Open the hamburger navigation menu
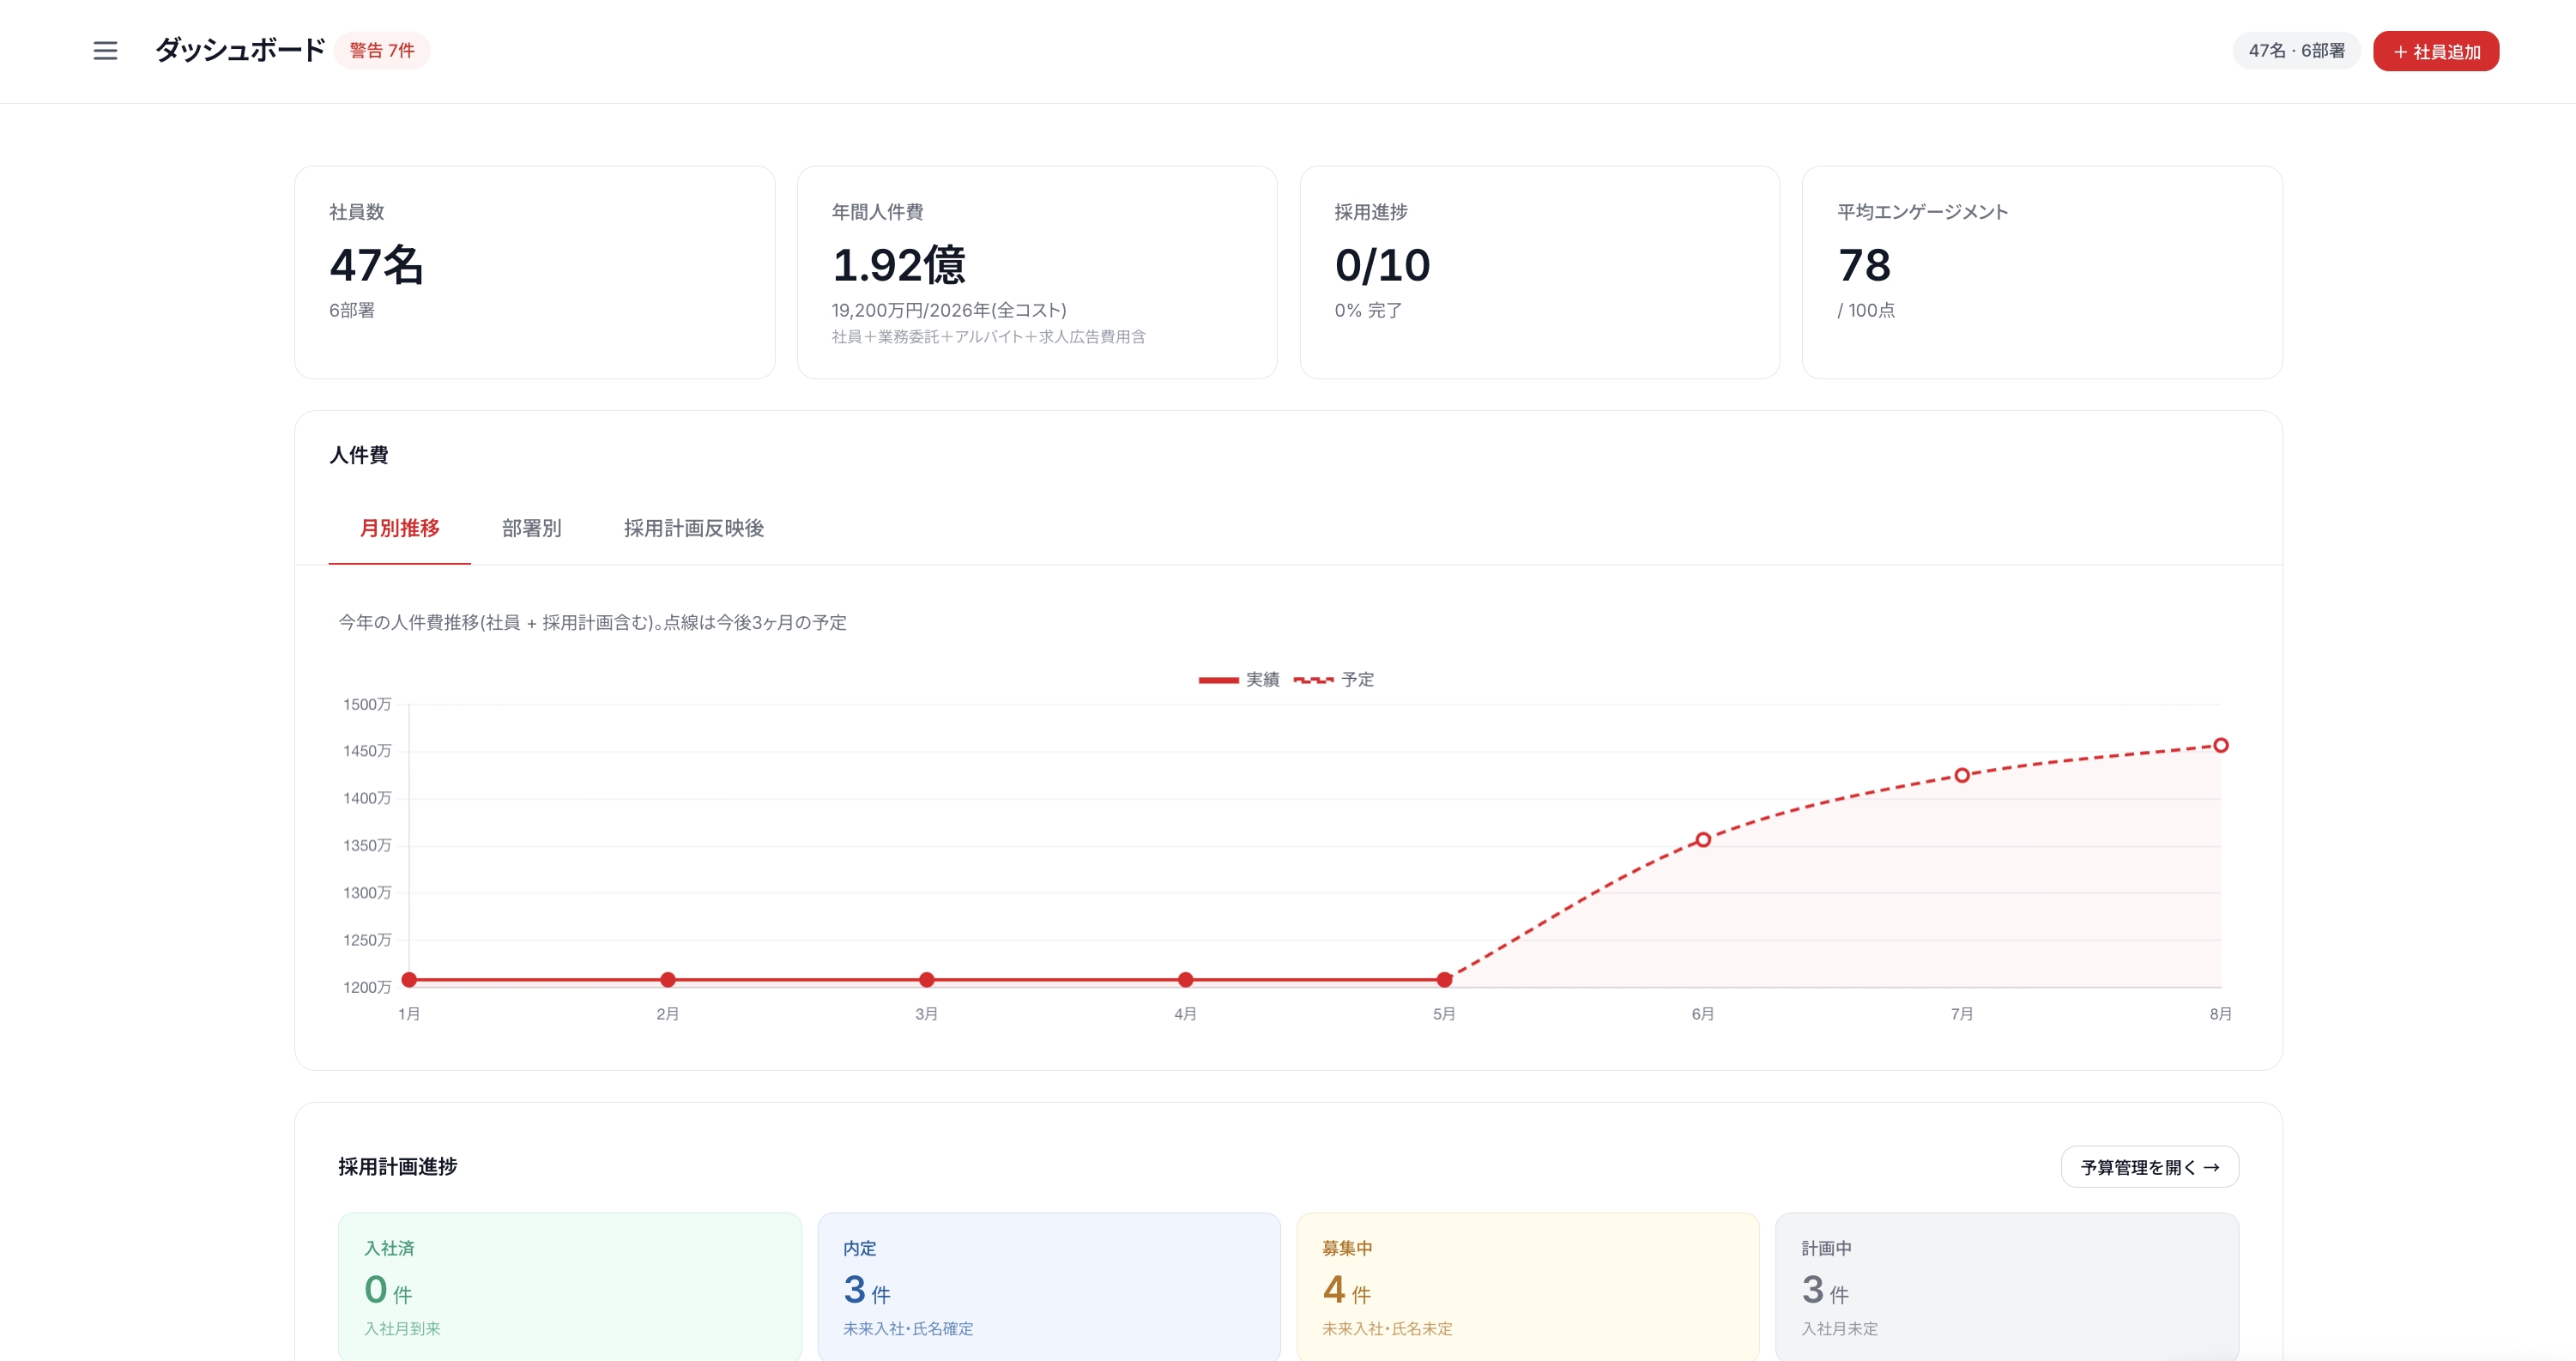The width and height of the screenshot is (2576, 1361). pos(105,51)
